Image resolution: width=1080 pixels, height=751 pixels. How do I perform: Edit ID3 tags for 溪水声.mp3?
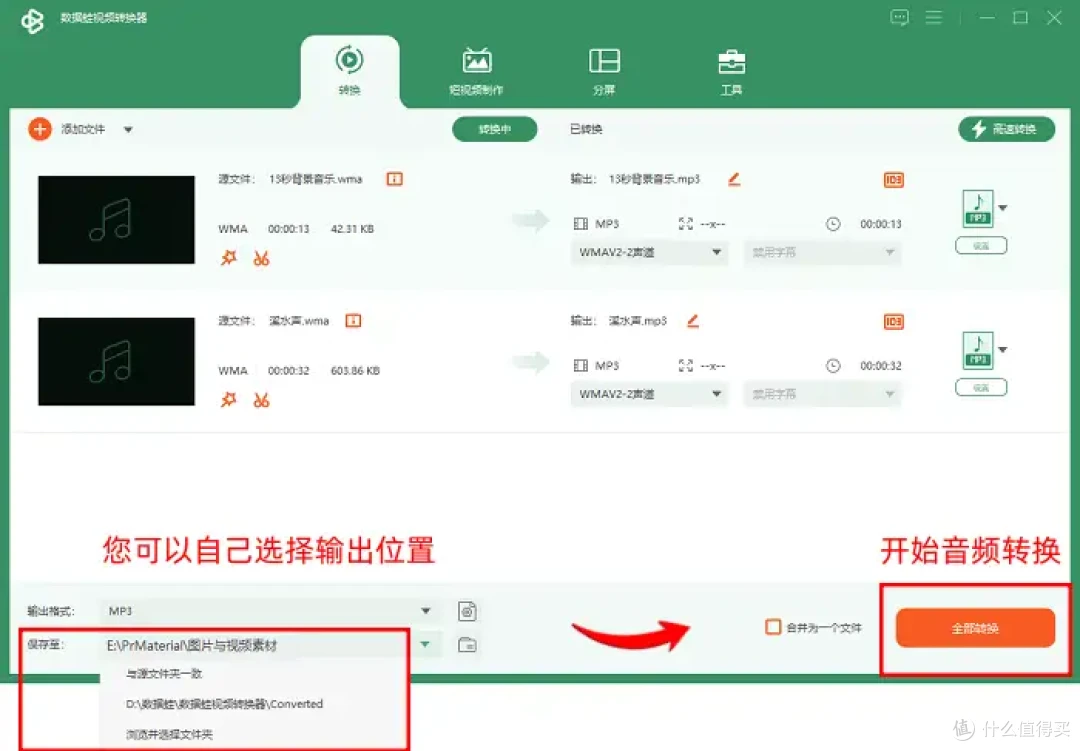(x=893, y=322)
